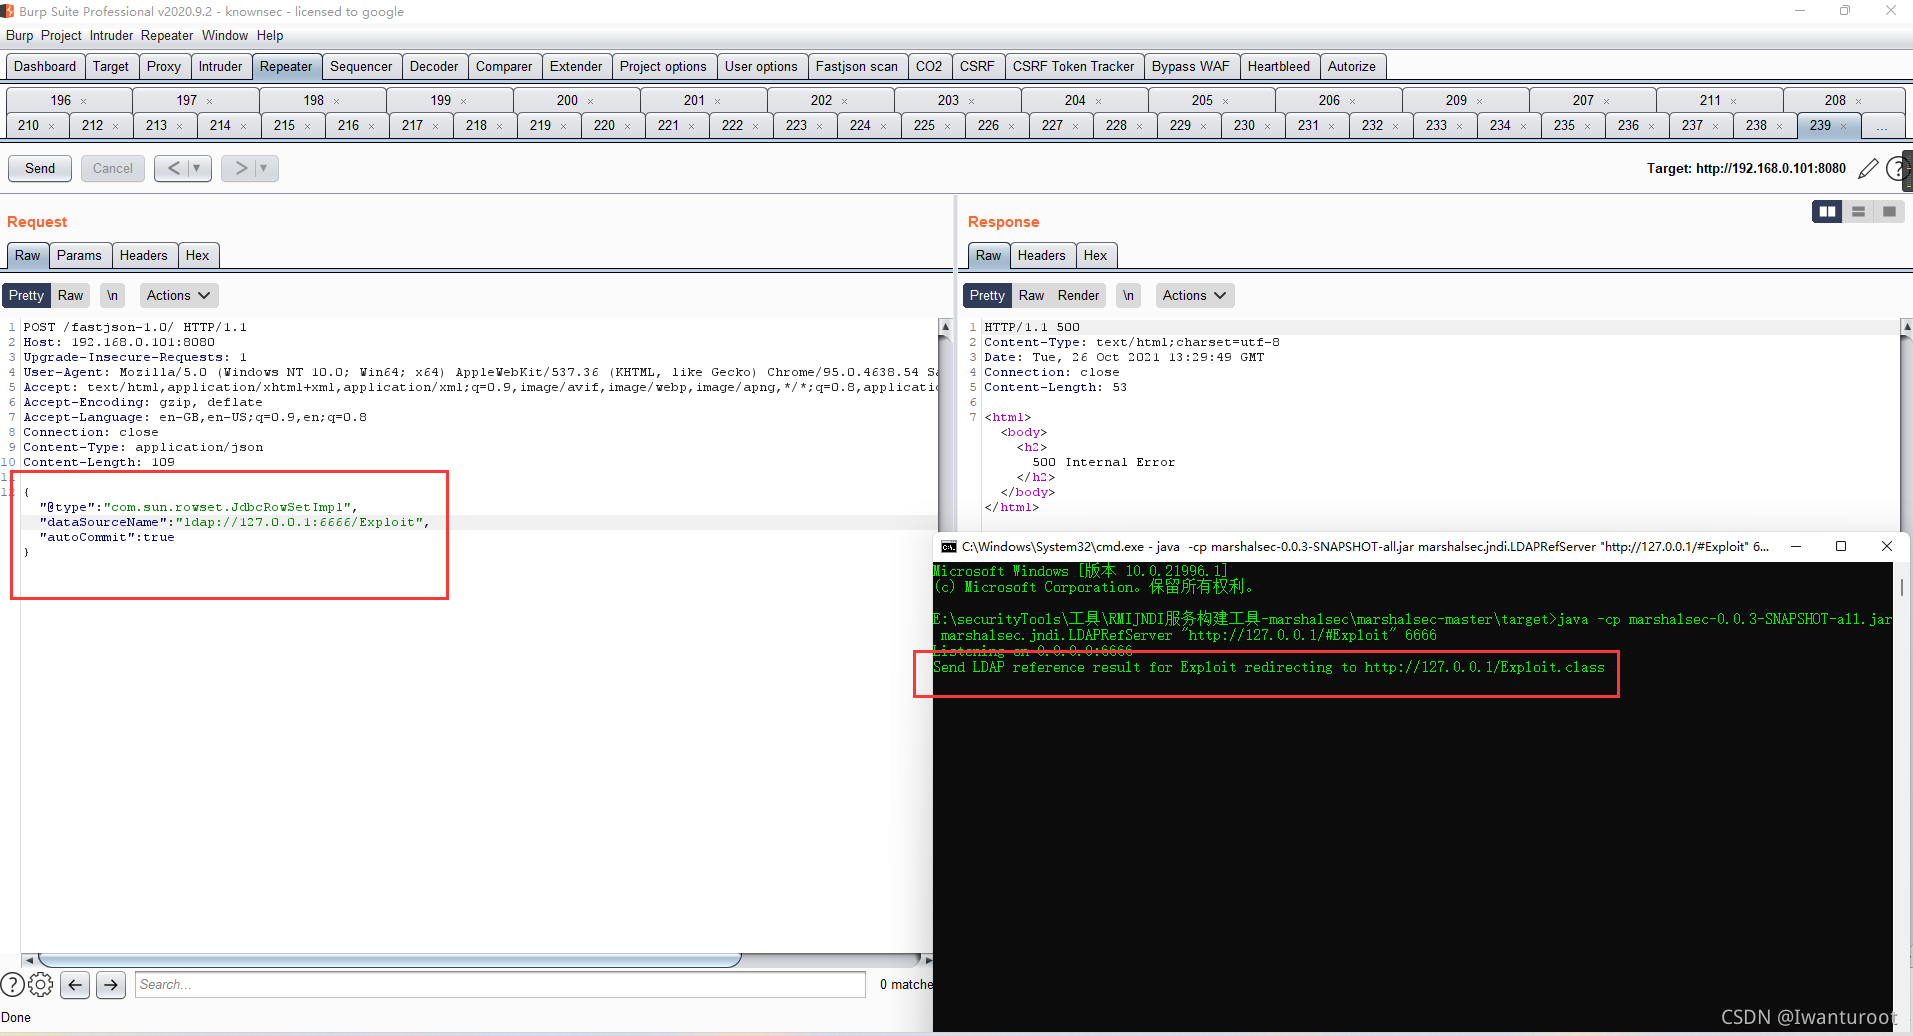The width and height of the screenshot is (1913, 1036).
Task: Close repeater tab 210
Action: point(51,126)
